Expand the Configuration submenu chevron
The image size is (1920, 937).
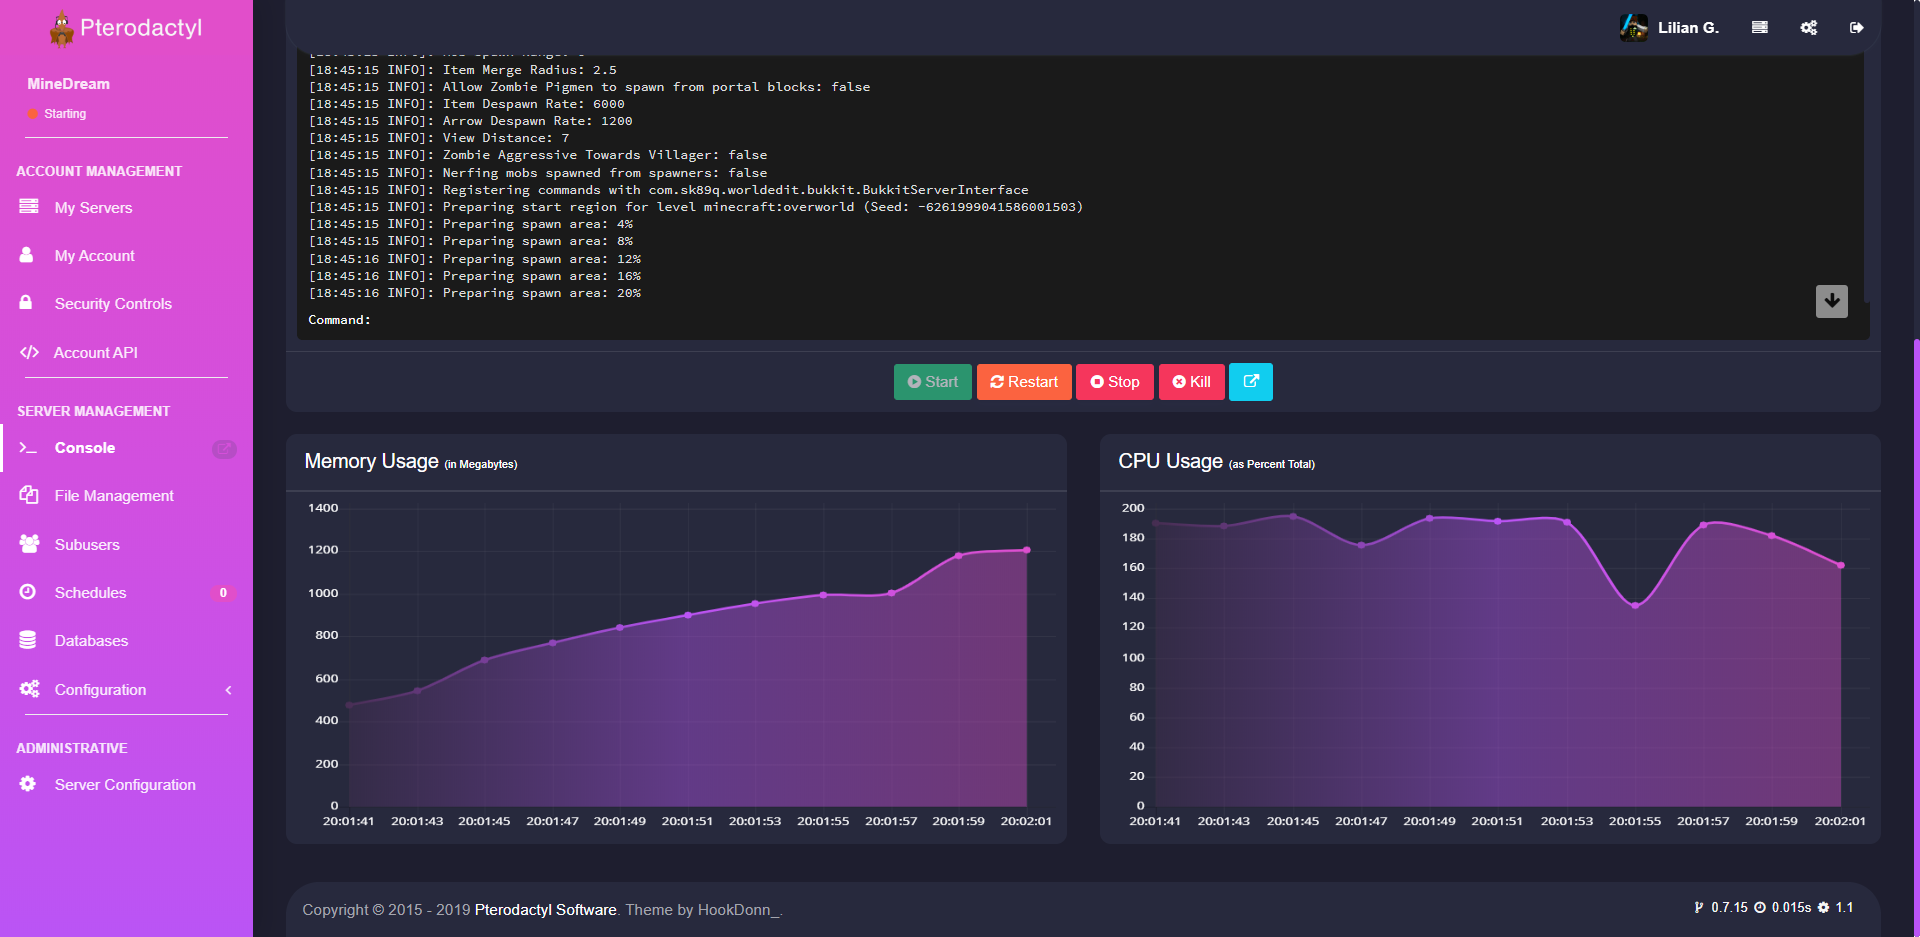[228, 690]
